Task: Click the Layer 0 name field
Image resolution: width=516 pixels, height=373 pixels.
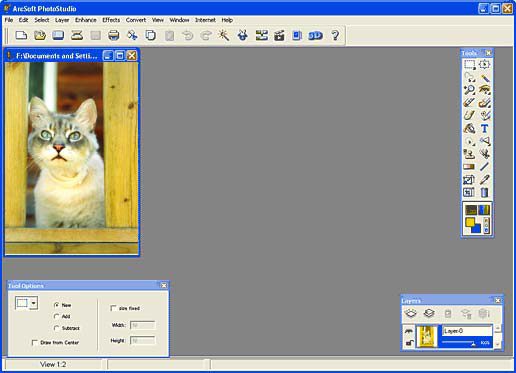Action: click(x=467, y=331)
